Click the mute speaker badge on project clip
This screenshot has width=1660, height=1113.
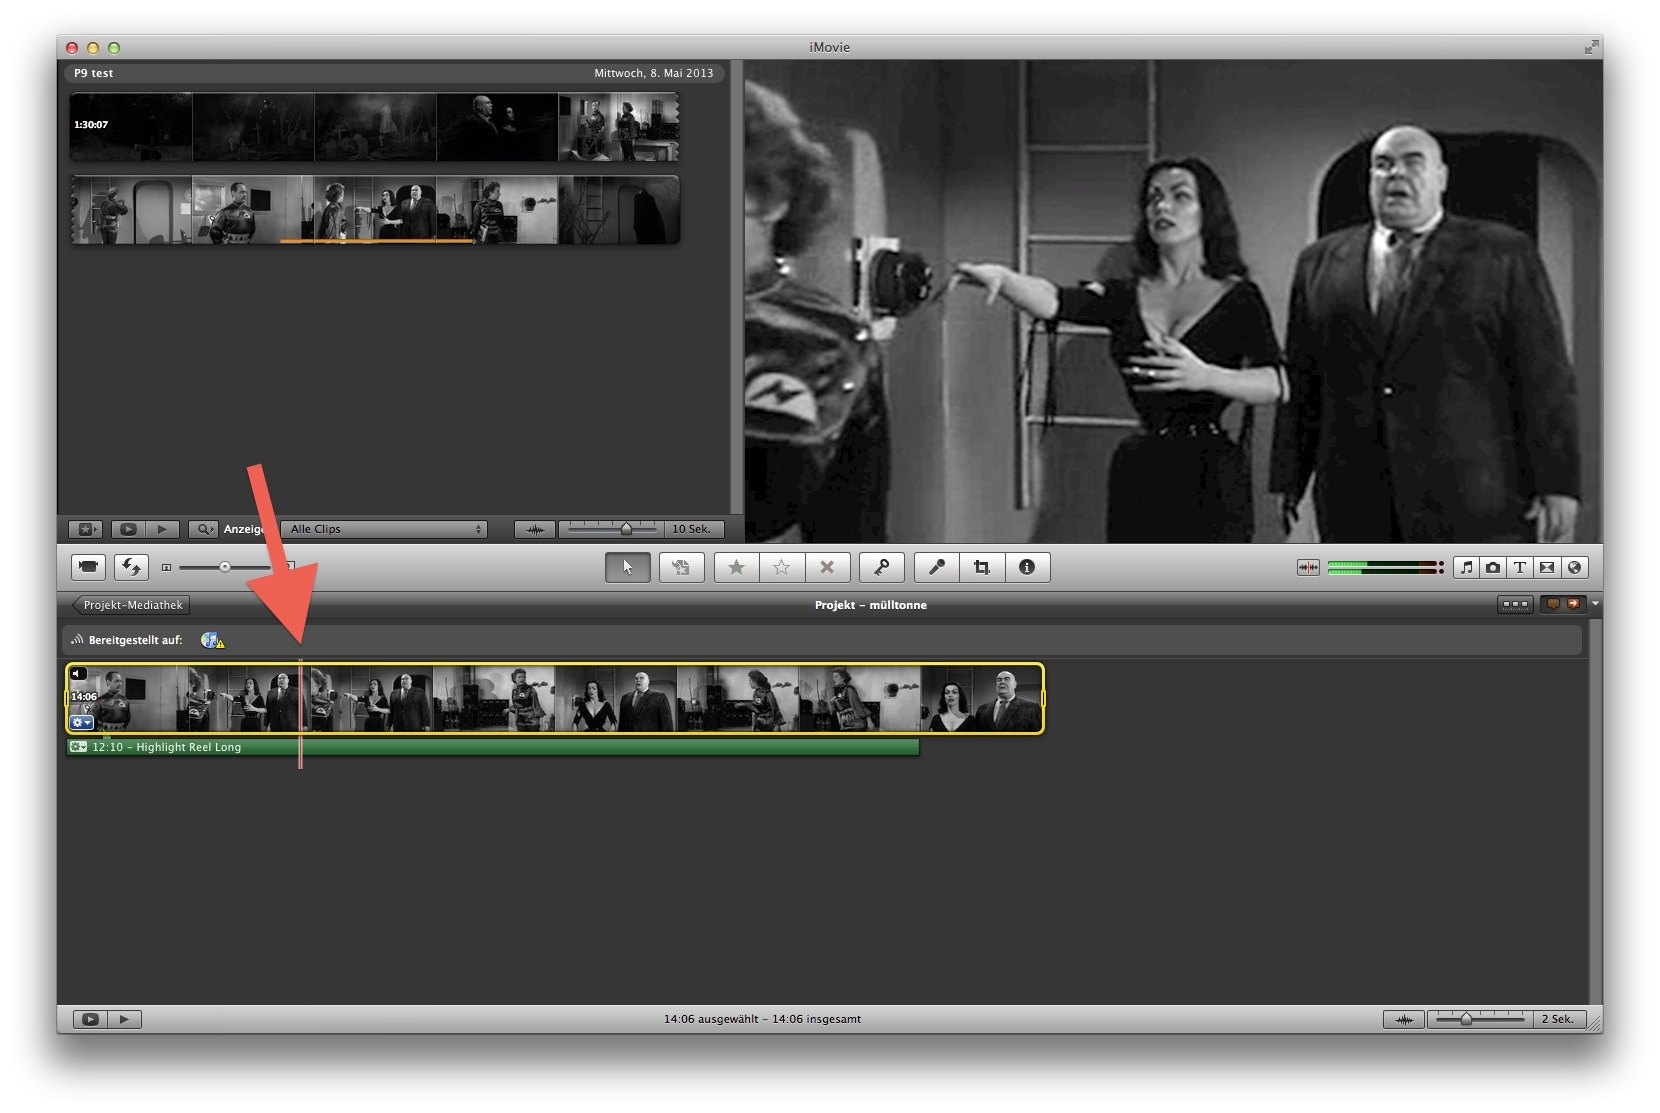pos(79,673)
